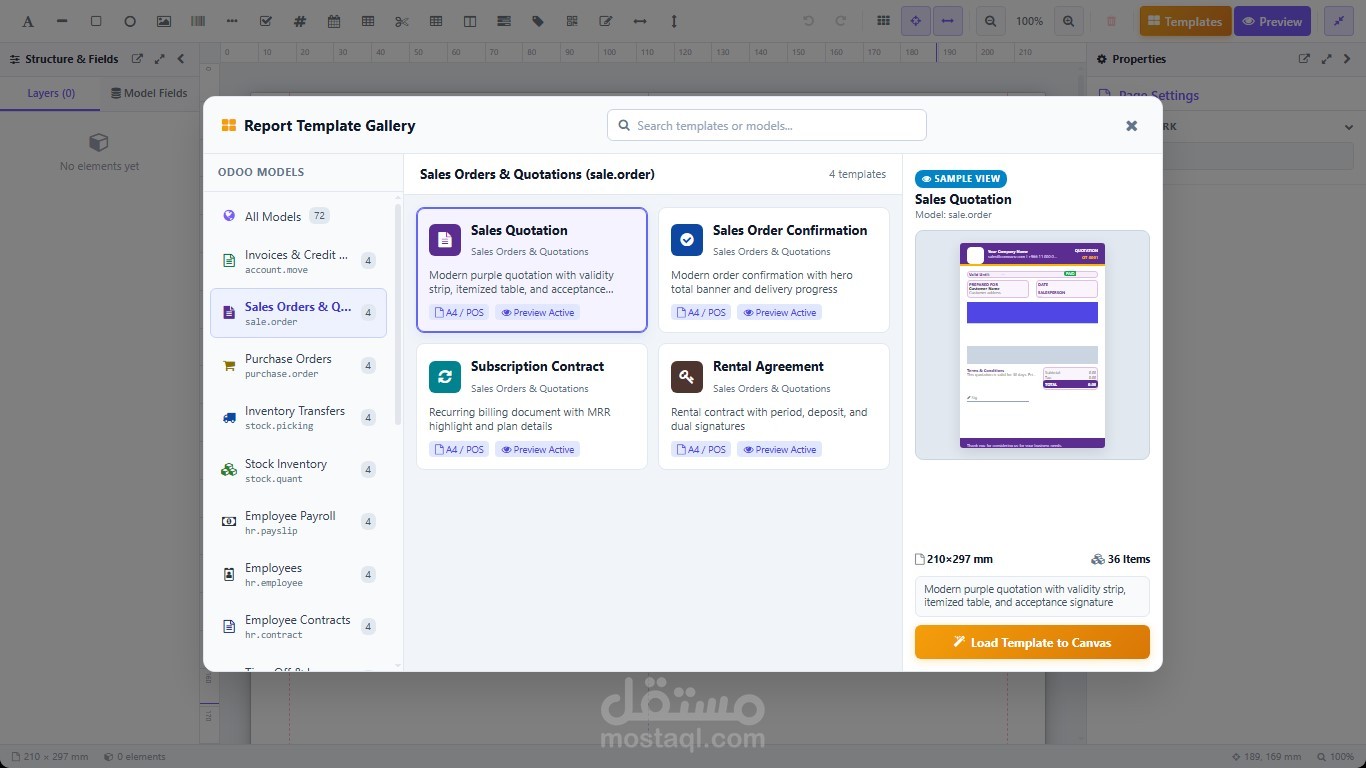Viewport: 1366px width, 768px height.
Task: Select the Tag element tool
Action: click(x=538, y=21)
